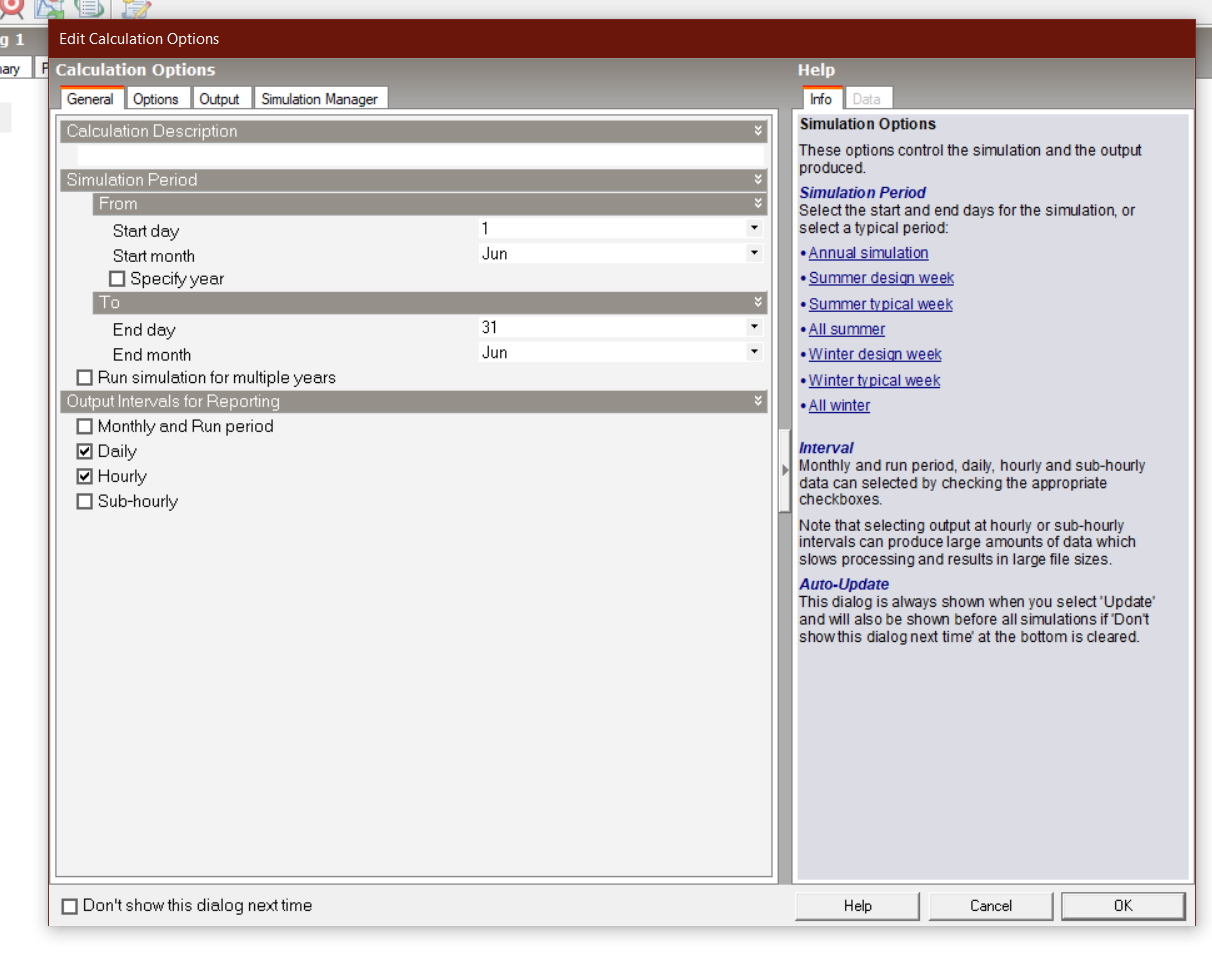
Task: Choose the Summer design week link
Action: [x=881, y=278]
